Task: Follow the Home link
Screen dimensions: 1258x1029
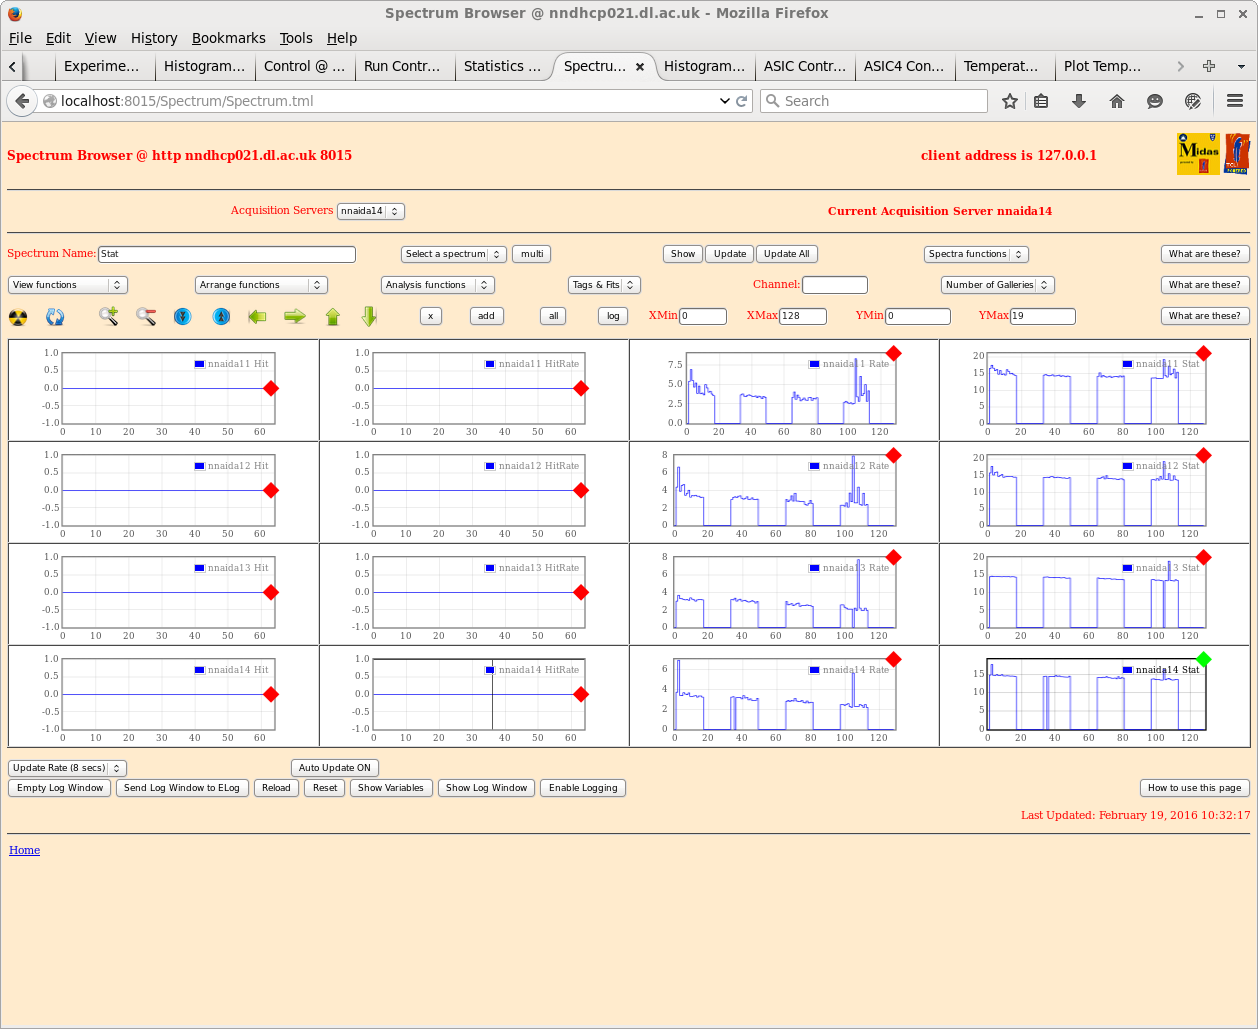Action: 24,850
